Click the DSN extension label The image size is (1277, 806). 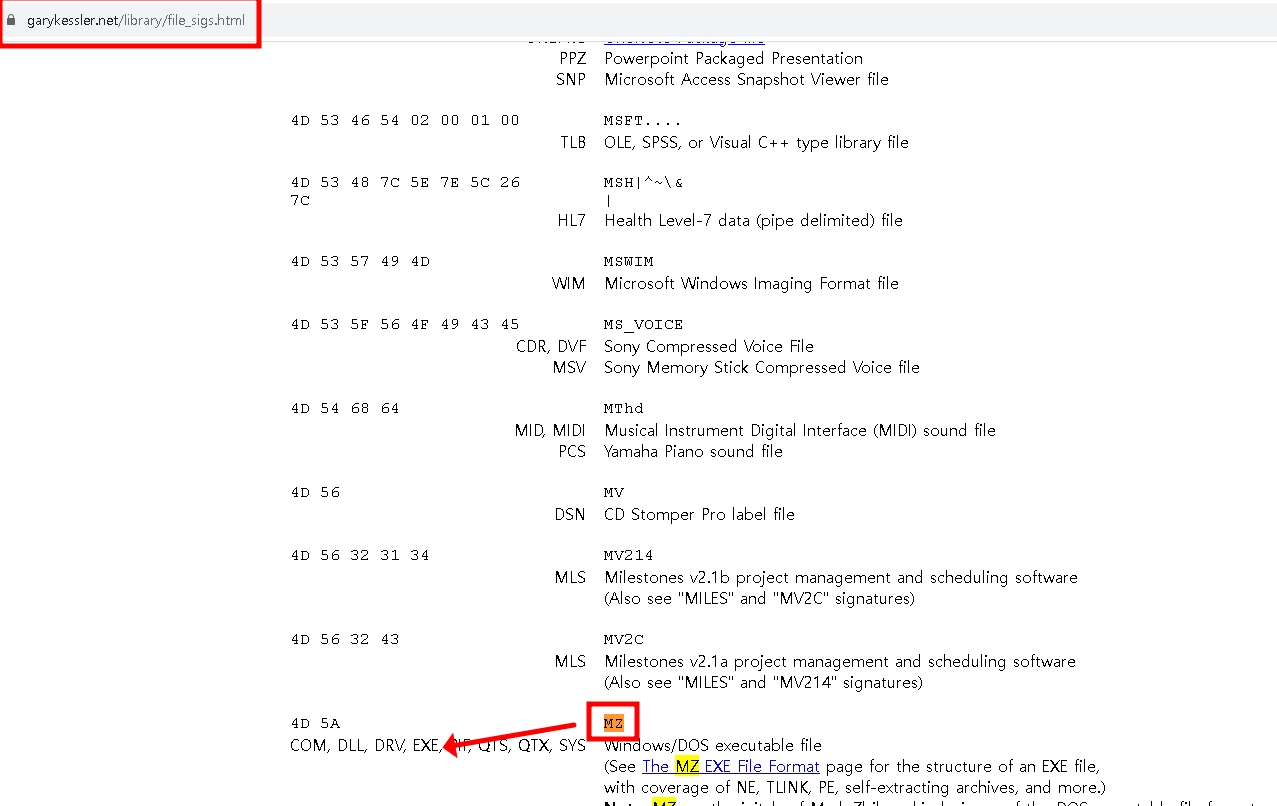(571, 514)
